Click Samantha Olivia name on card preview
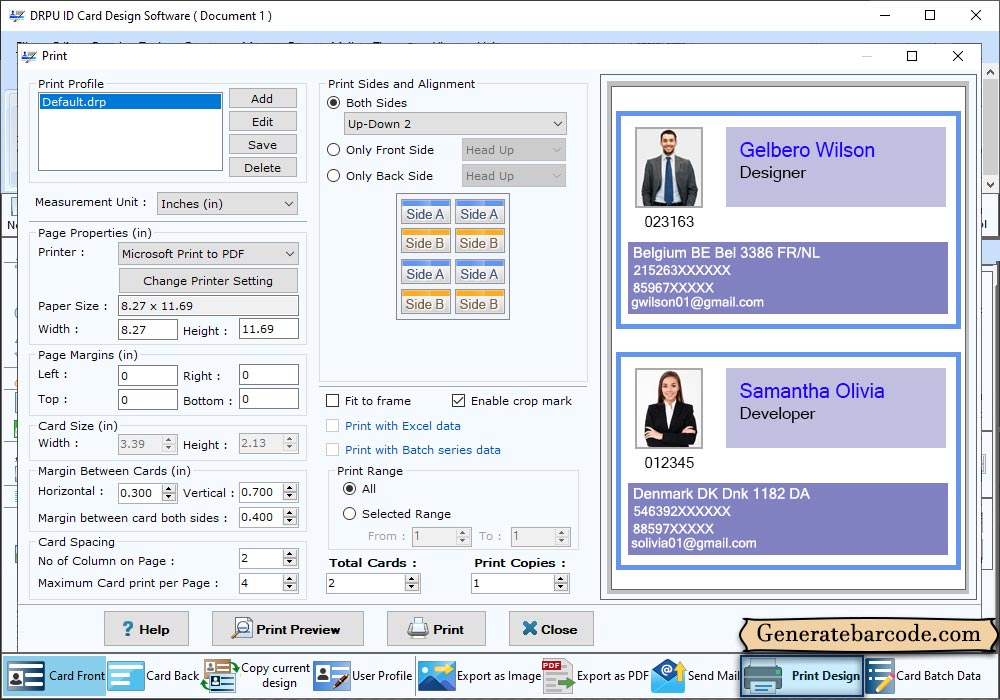Screen dimensions: 1000x700 click(x=812, y=391)
